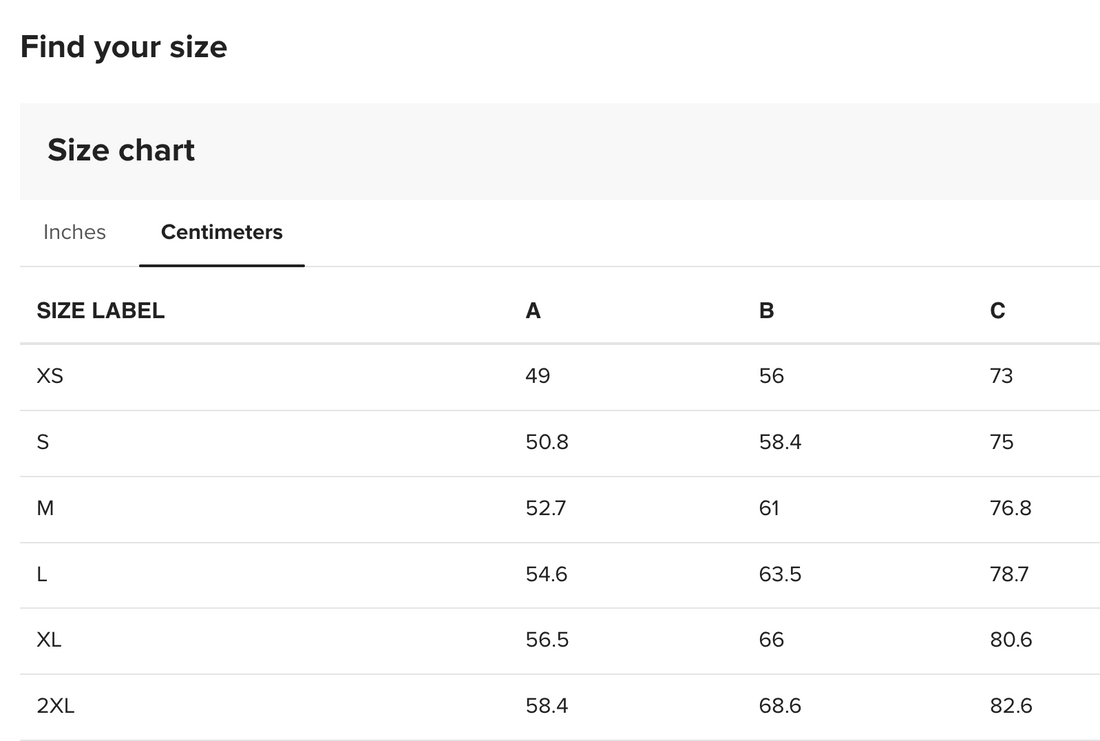1100x741 pixels.
Task: Click the XS measurement A value 49
Action: (537, 376)
